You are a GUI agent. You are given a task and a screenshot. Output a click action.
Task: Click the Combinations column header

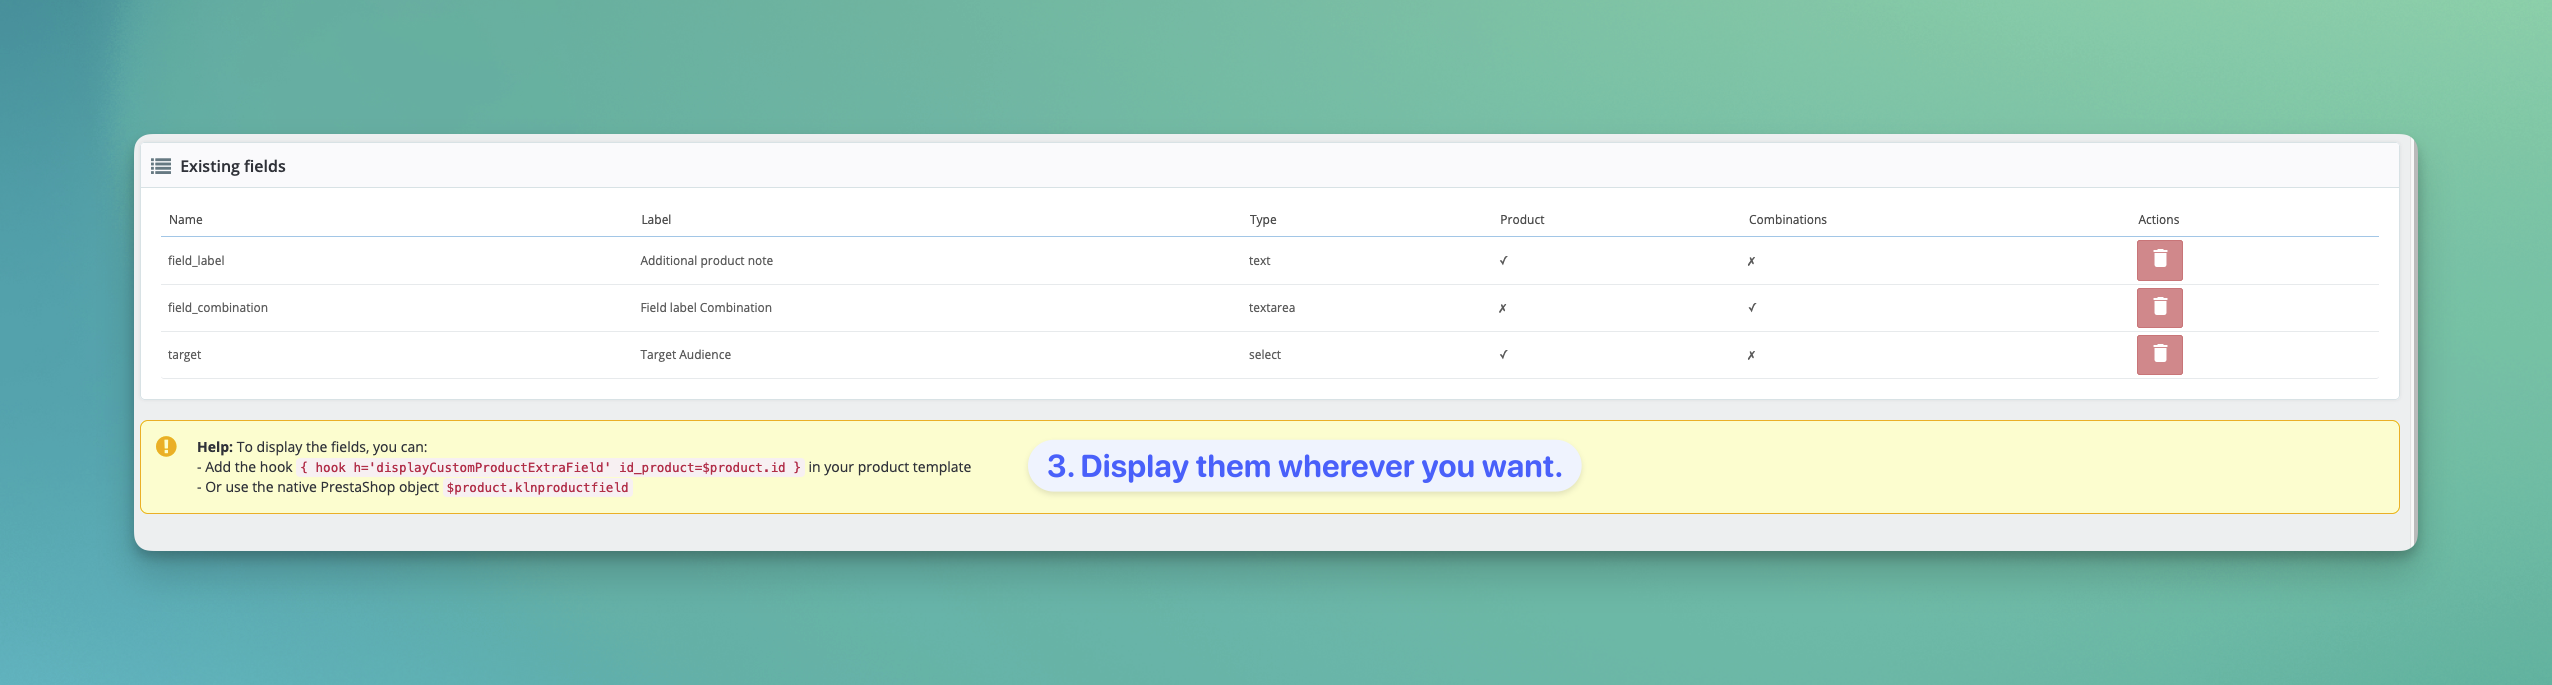click(x=1787, y=220)
